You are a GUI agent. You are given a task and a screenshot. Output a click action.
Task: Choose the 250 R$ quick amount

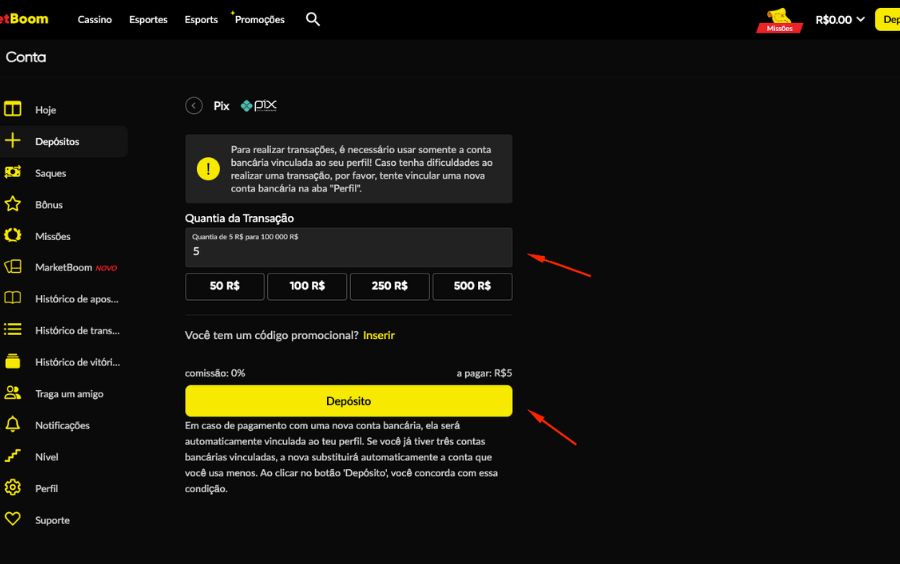tap(389, 286)
